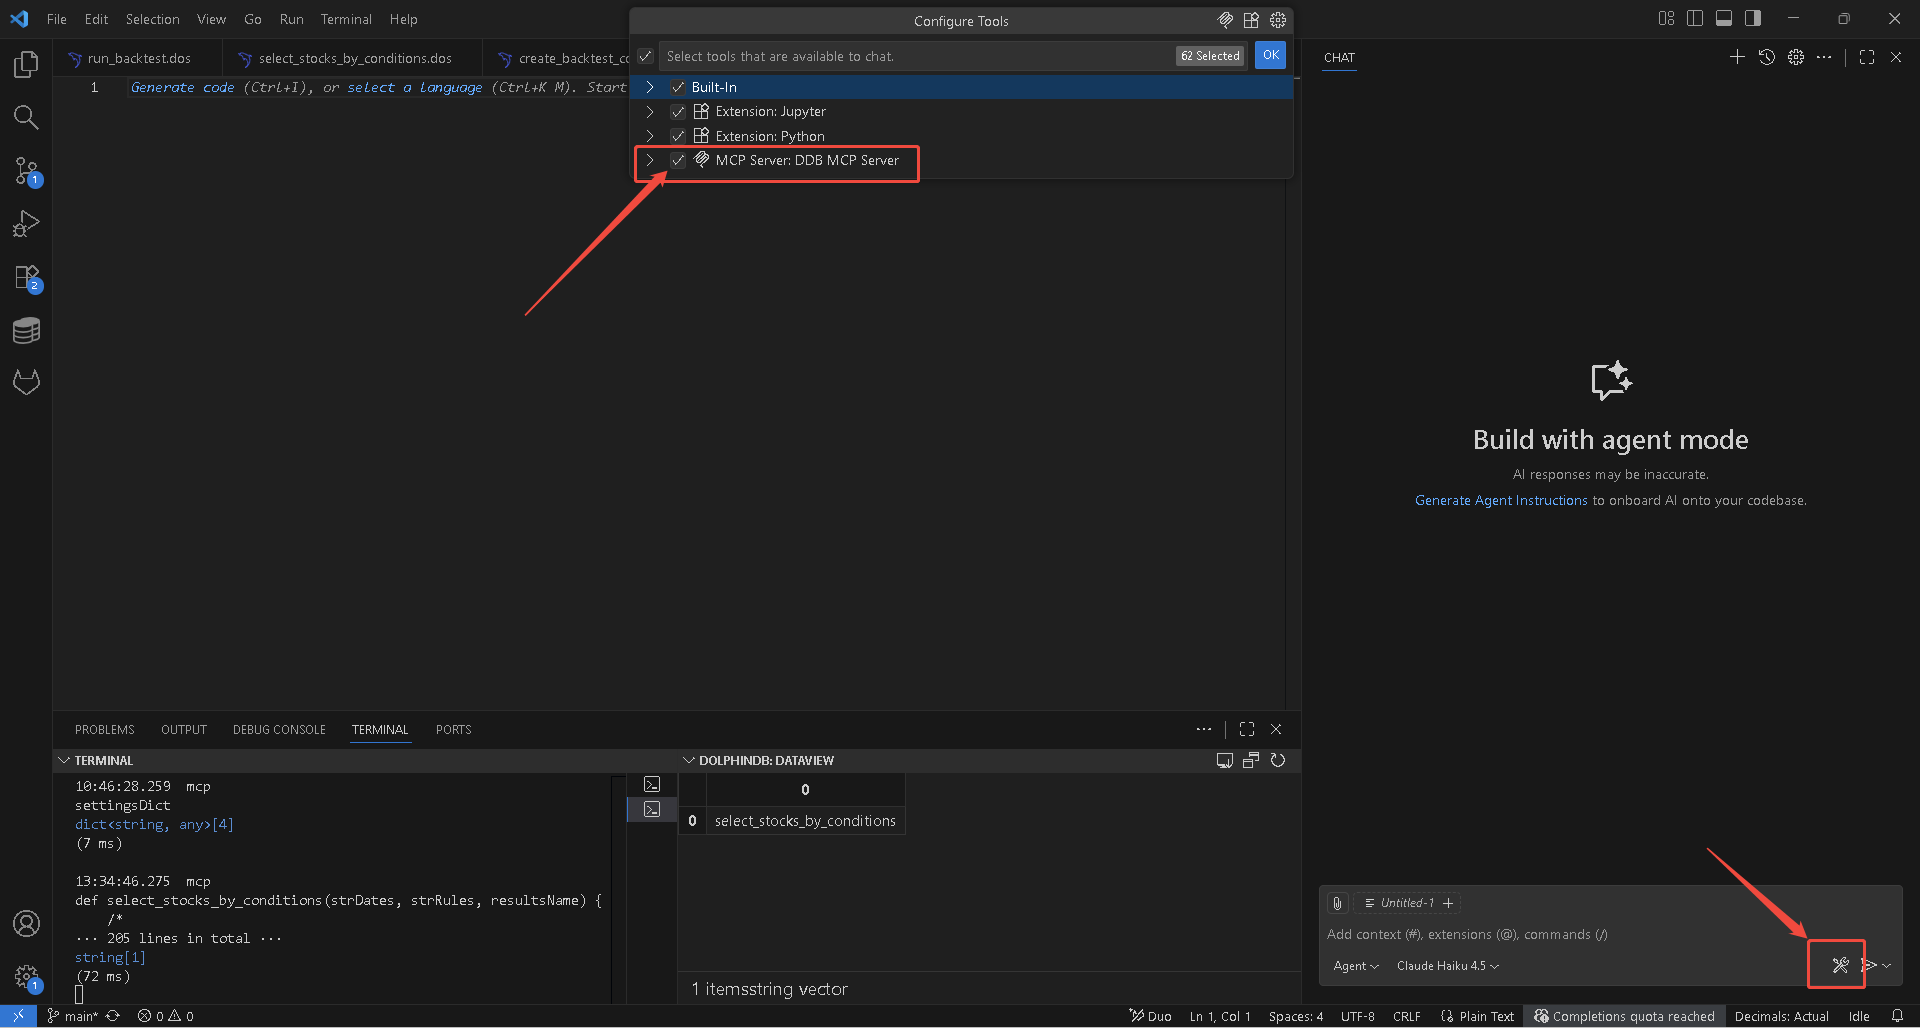Open the Claude Haiku 4.5 model picker
The height and width of the screenshot is (1028, 1920).
(1447, 966)
